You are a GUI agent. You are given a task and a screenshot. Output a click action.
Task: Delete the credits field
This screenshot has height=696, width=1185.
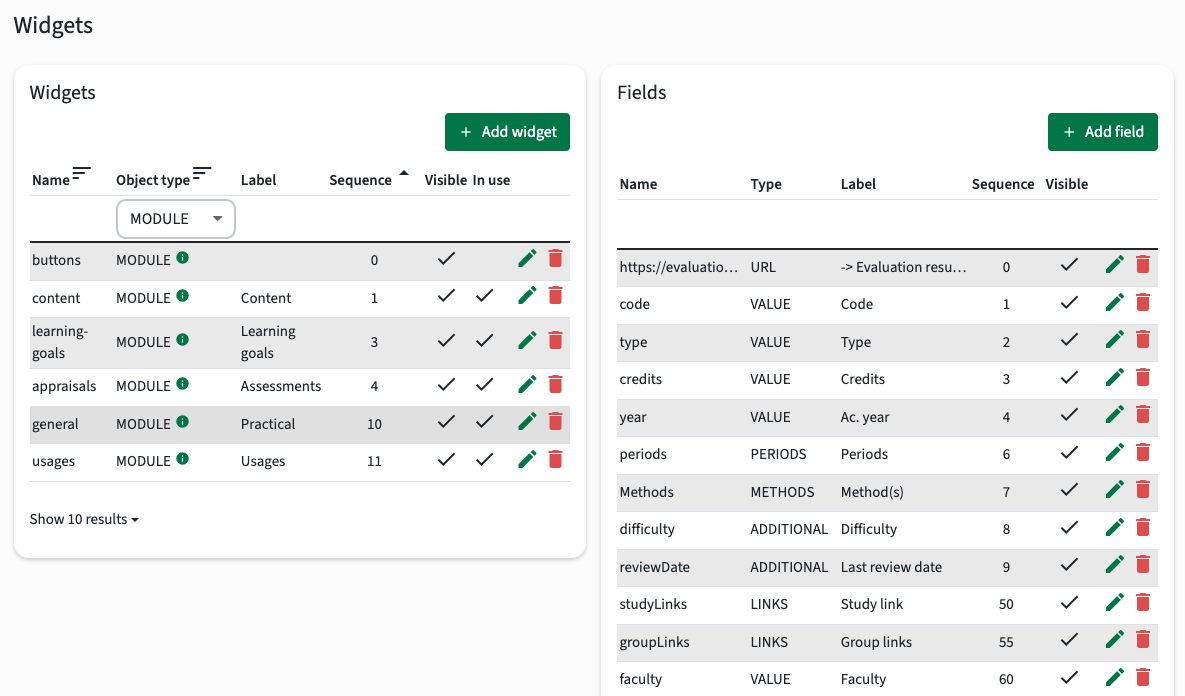pos(1143,377)
